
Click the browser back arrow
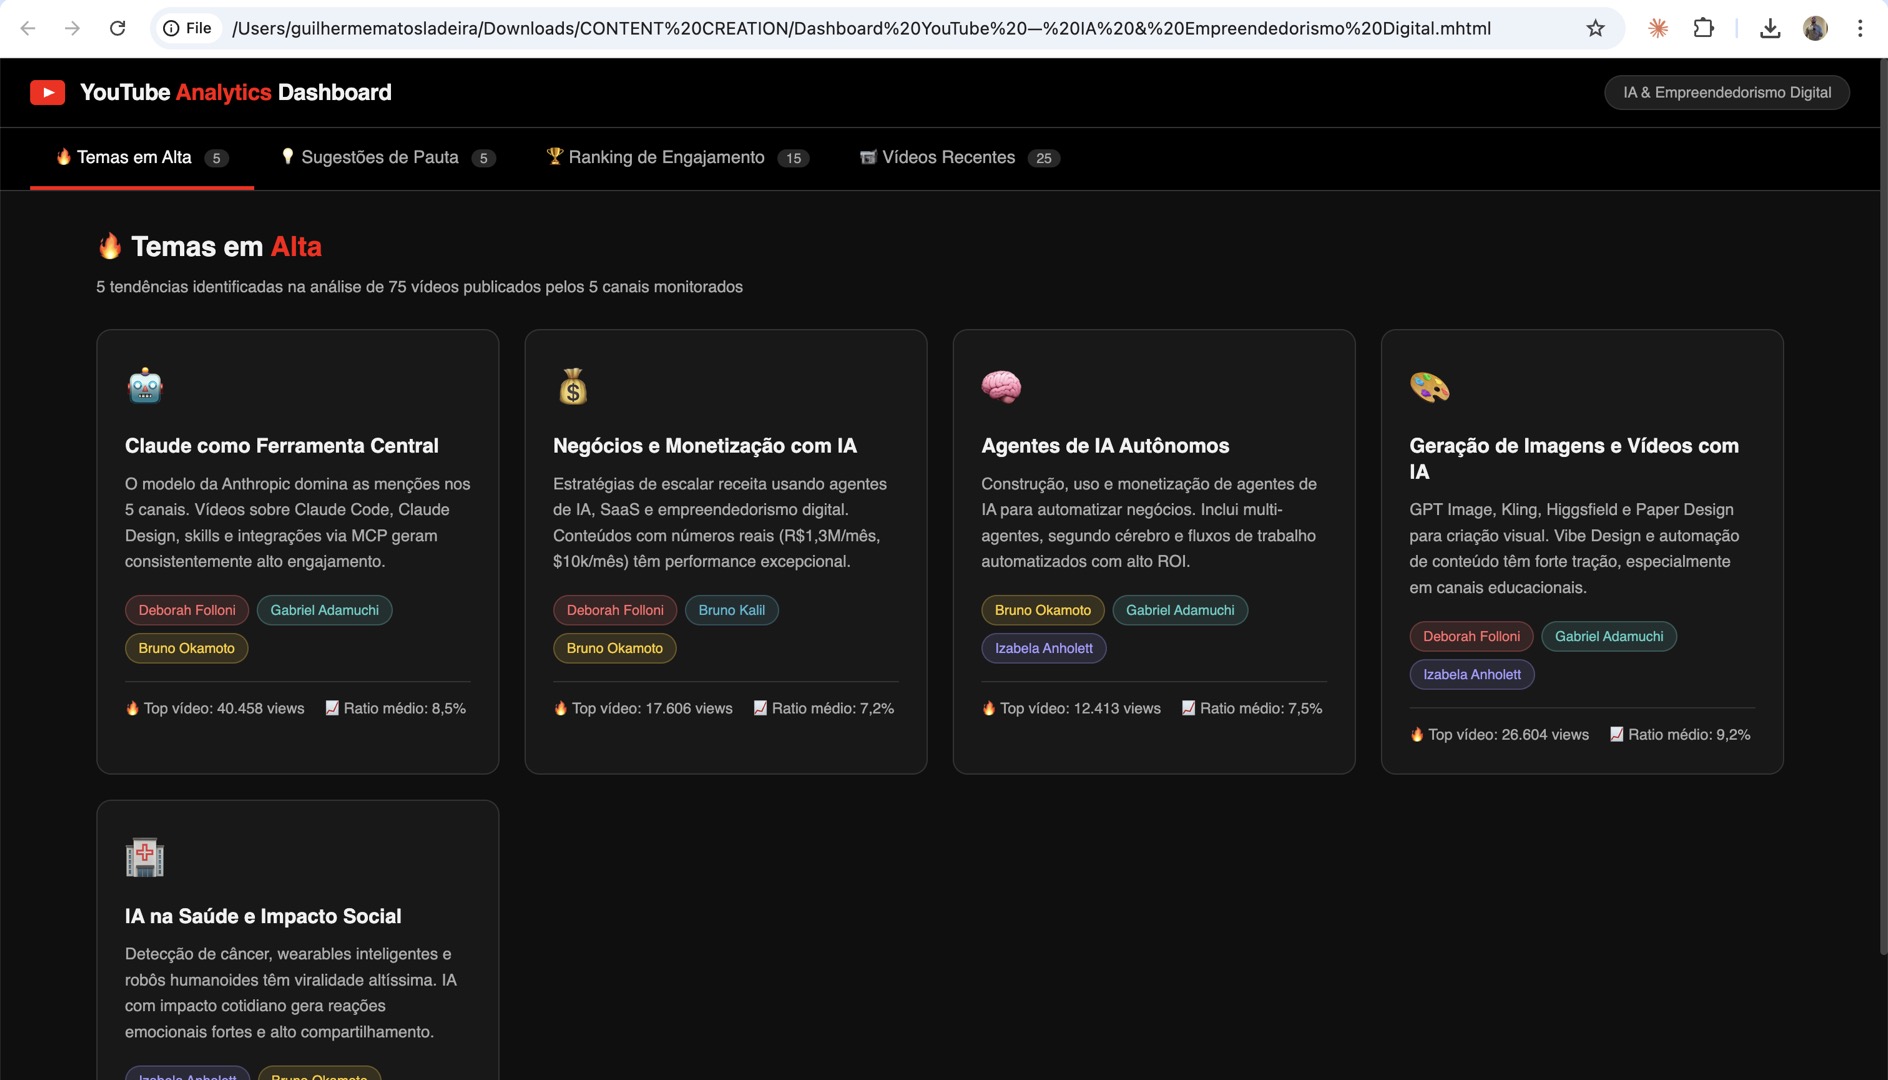coord(28,28)
